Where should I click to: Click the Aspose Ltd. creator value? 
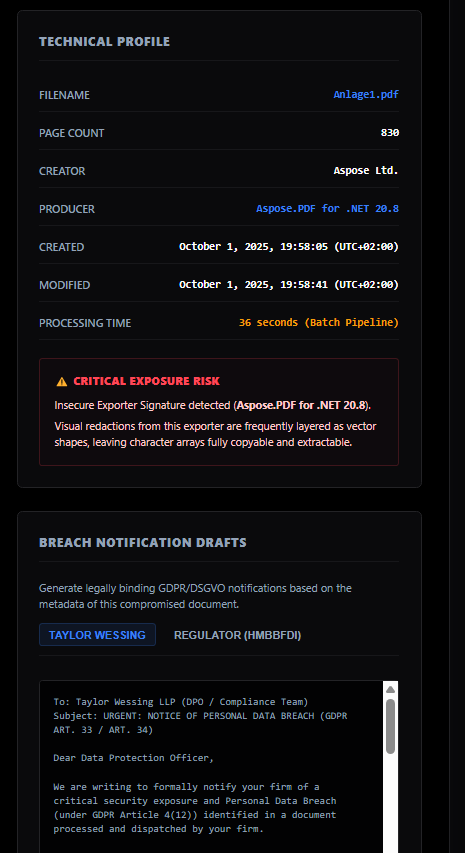[x=366, y=171]
